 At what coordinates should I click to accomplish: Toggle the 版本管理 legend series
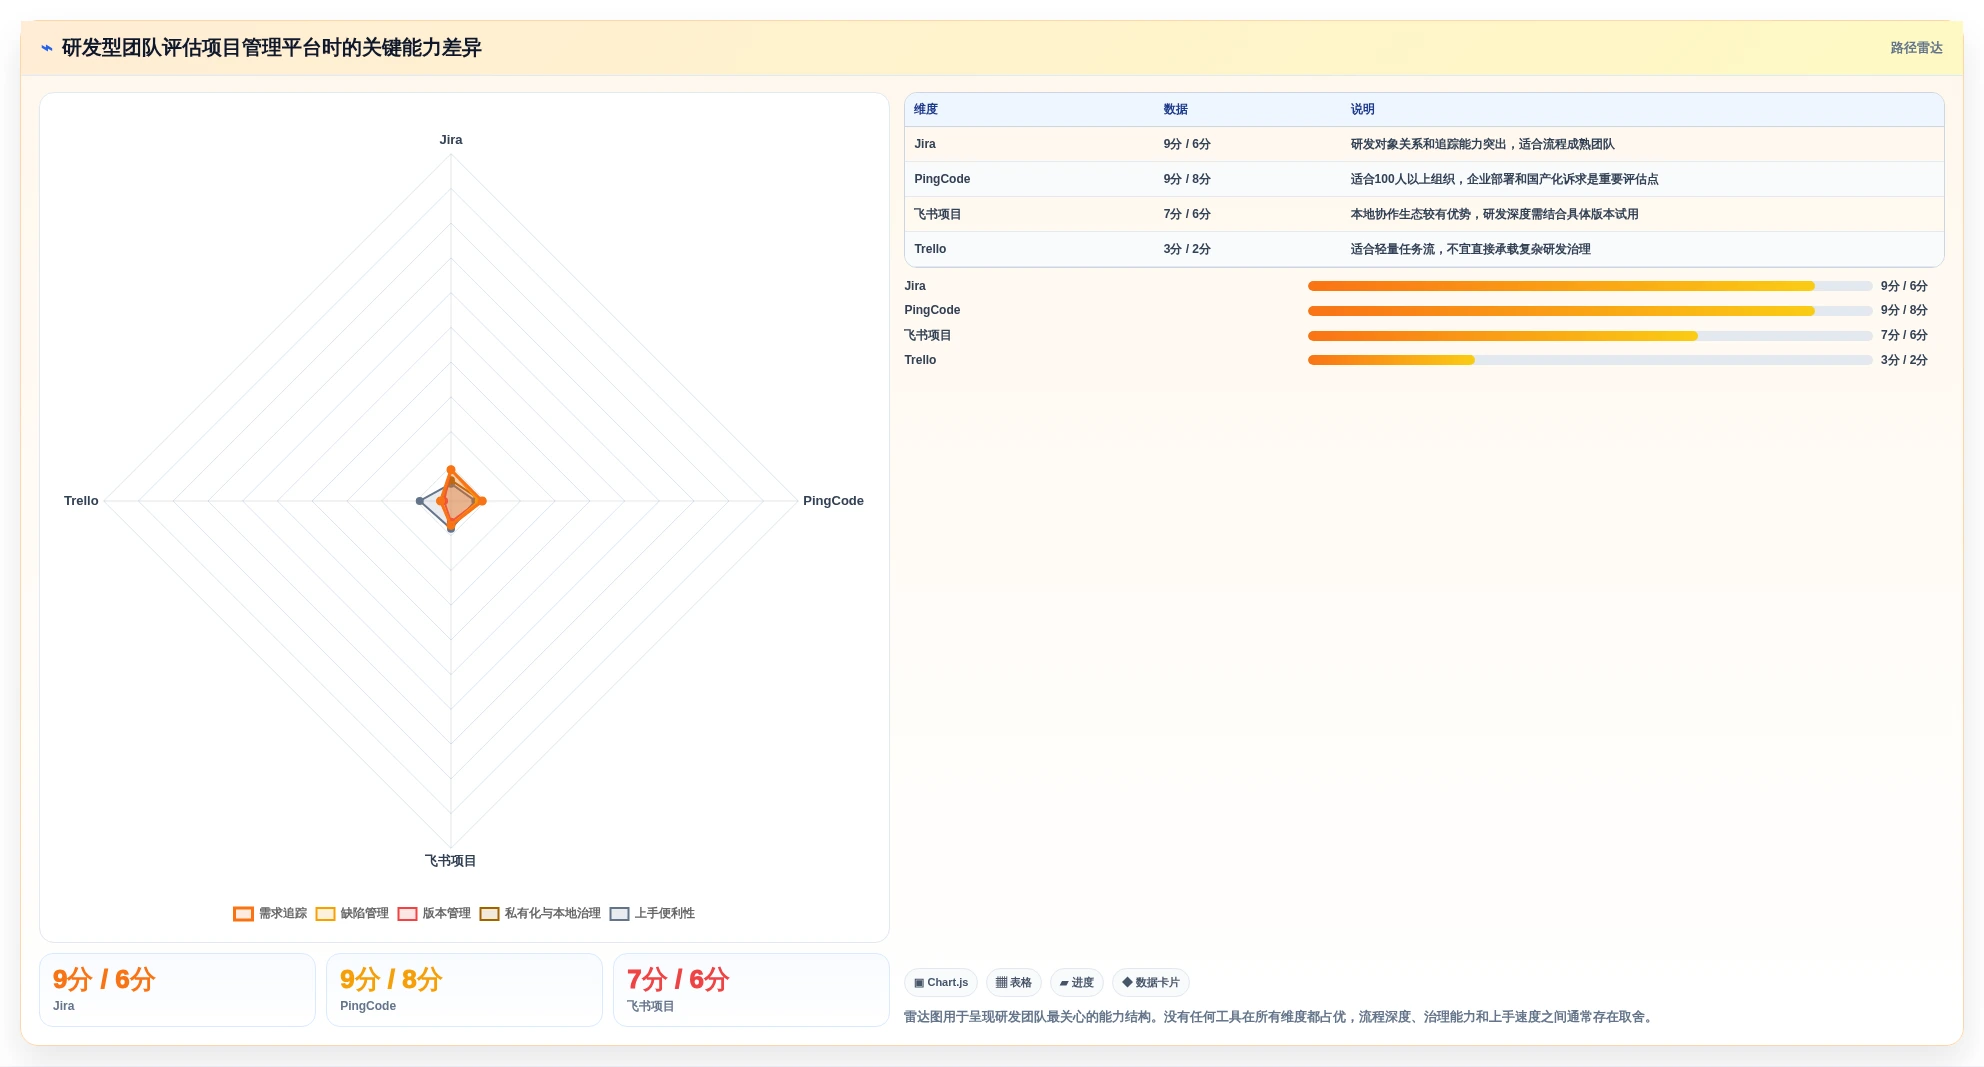pos(434,913)
